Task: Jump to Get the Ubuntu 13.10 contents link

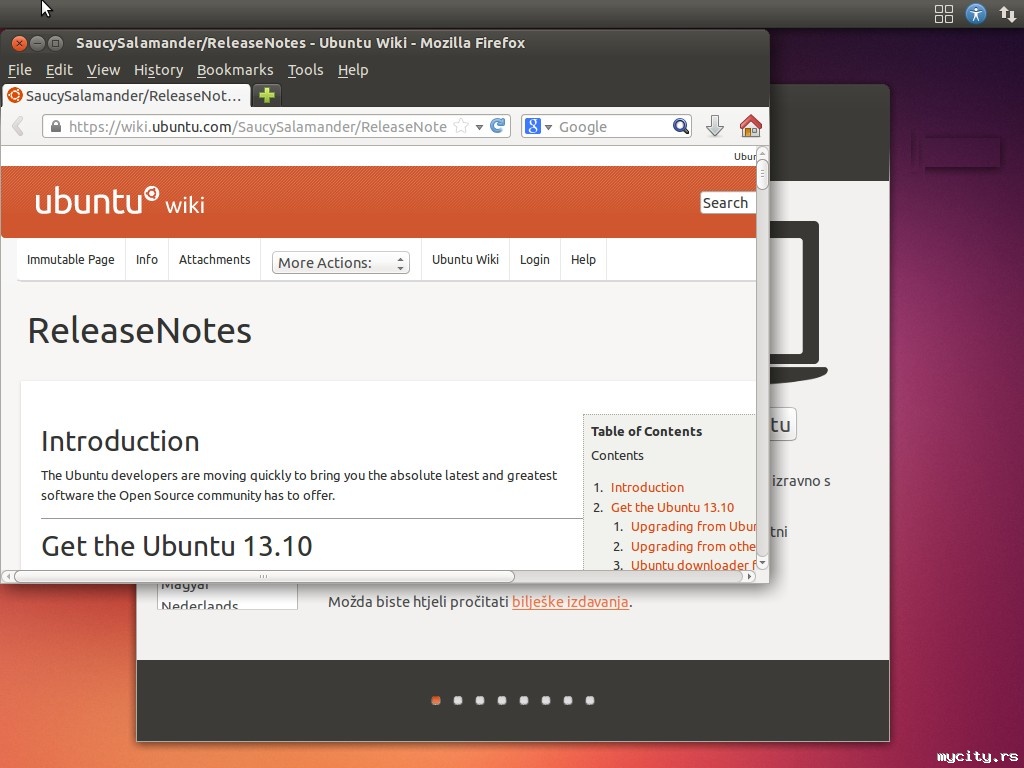Action: (672, 507)
